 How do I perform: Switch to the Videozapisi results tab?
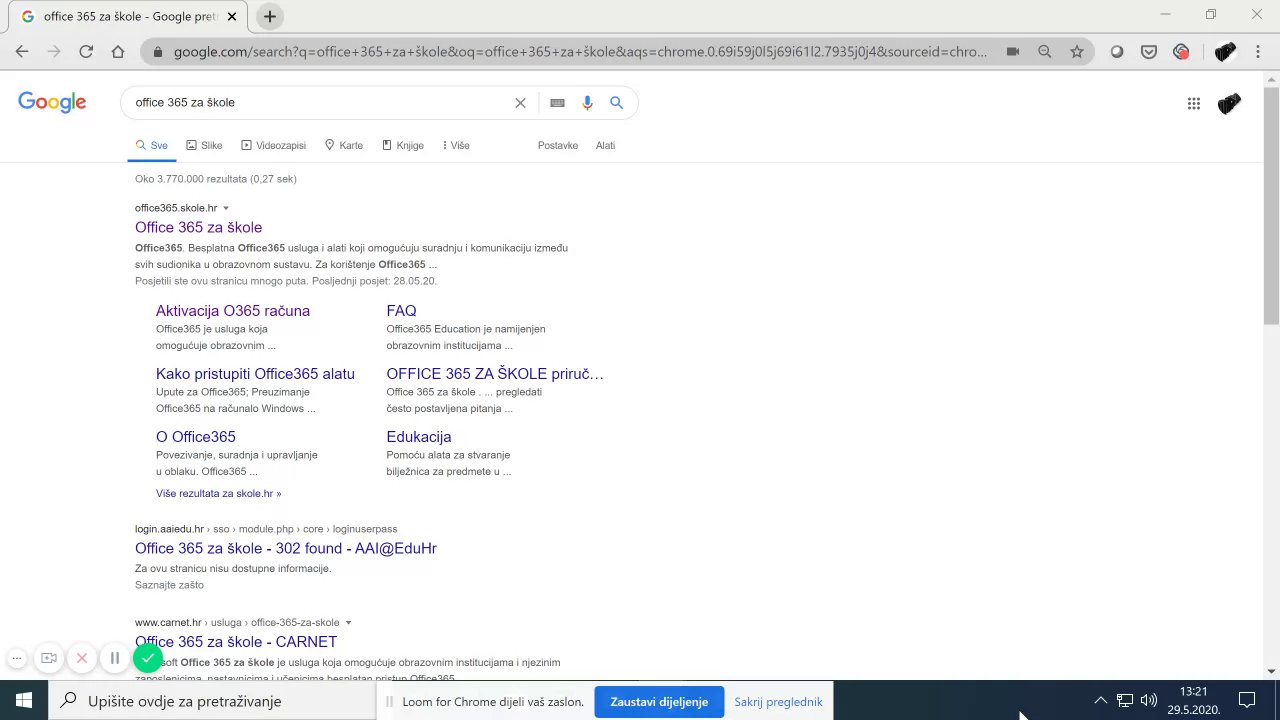click(273, 146)
